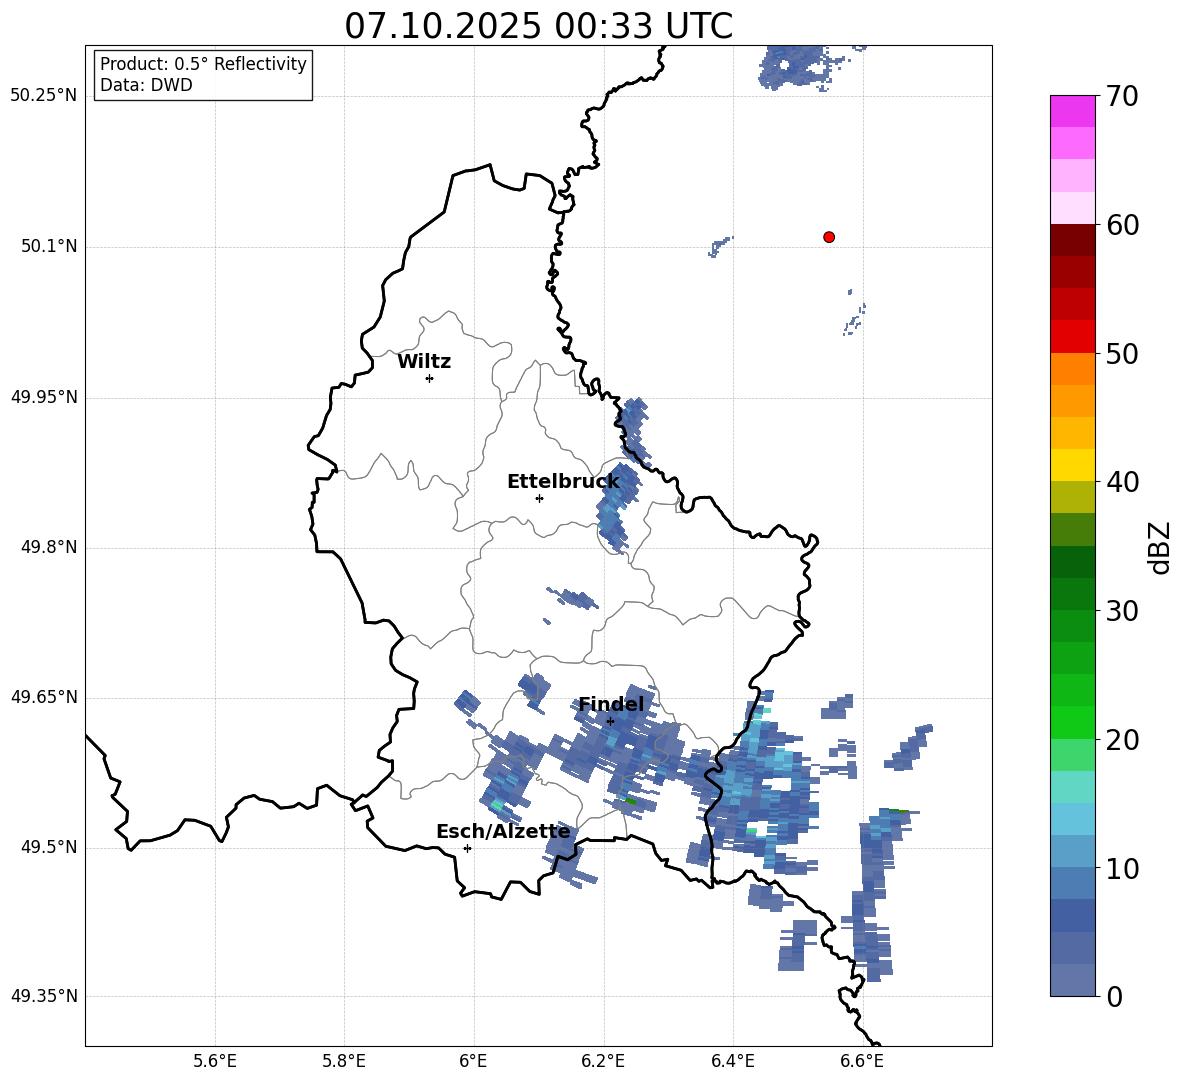1184x1081 pixels.
Task: Click the red dot marker on the map
Action: (x=829, y=237)
